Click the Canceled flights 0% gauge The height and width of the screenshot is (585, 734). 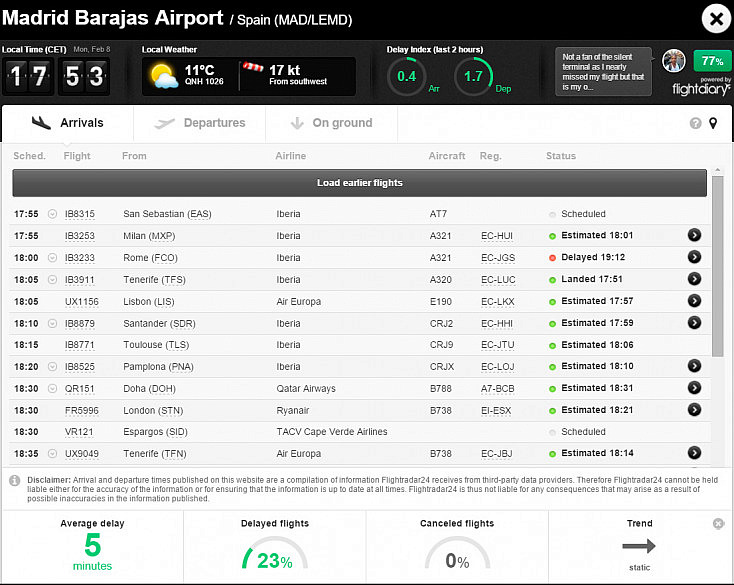(x=457, y=553)
